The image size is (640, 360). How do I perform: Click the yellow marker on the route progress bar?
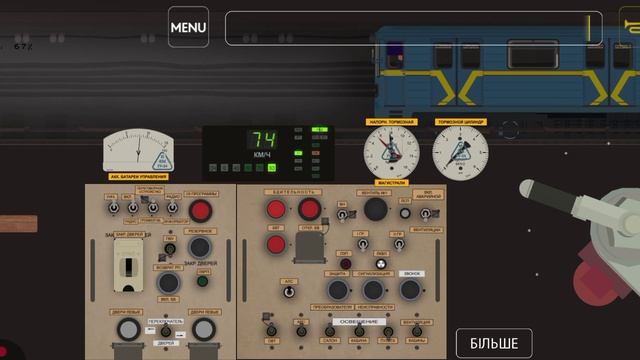click(x=589, y=28)
